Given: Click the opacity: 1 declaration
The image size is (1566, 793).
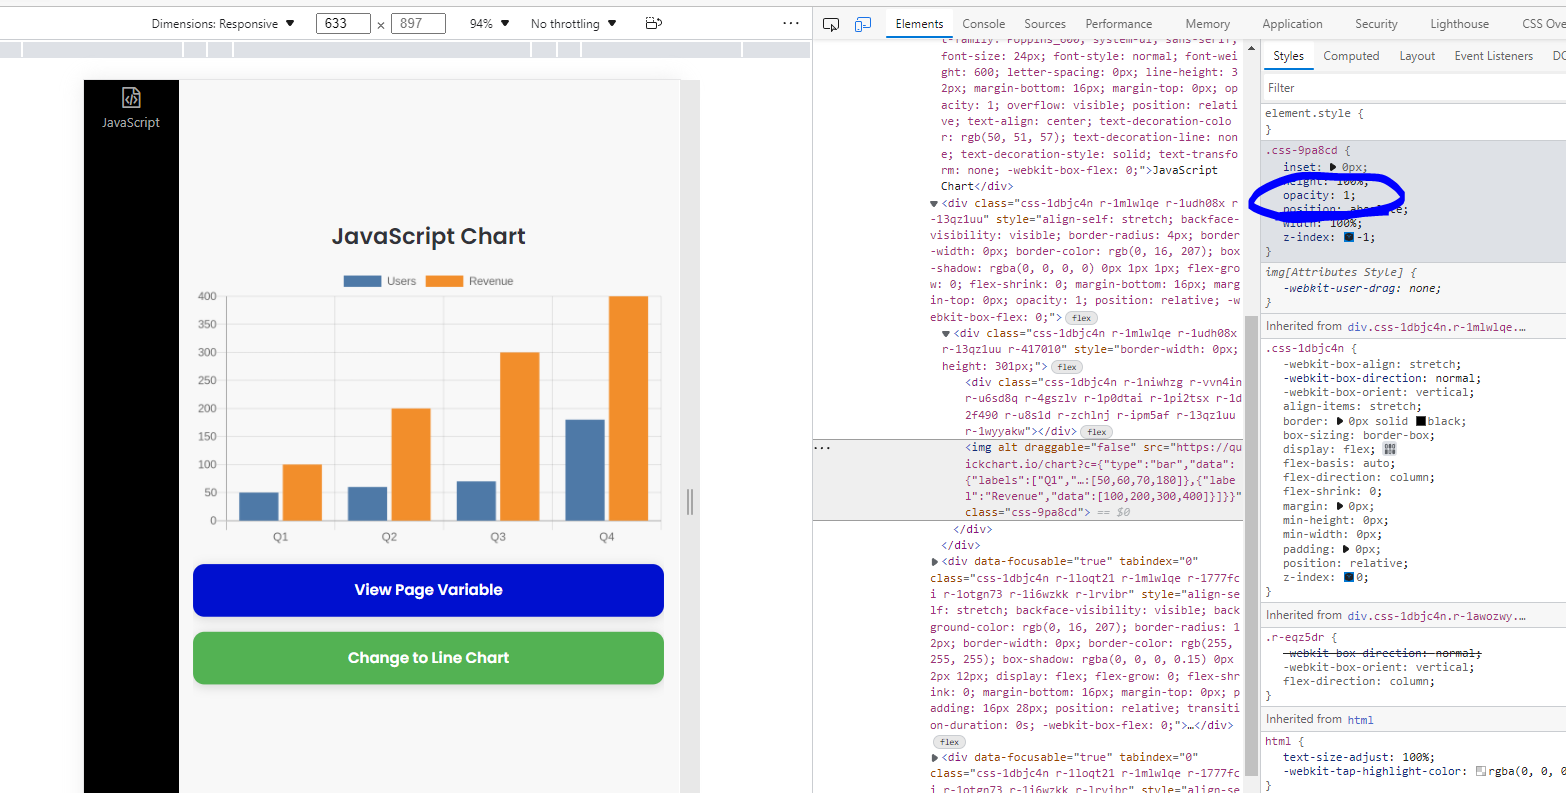Looking at the screenshot, I should pyautogui.click(x=1319, y=195).
